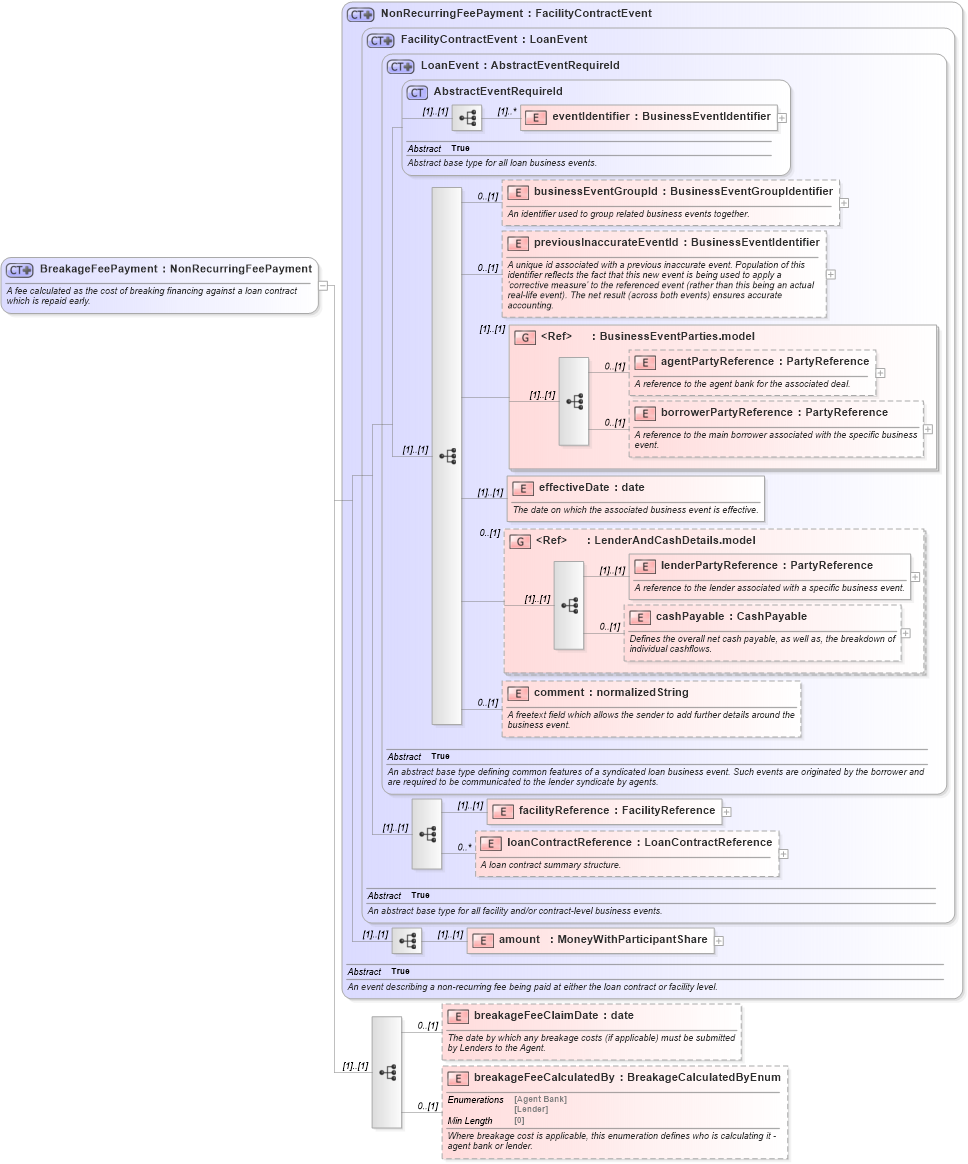The width and height of the screenshot is (968, 1164).
Task: Click the 'amount : MoneyWithParticipantShare' label
Action: 603,940
